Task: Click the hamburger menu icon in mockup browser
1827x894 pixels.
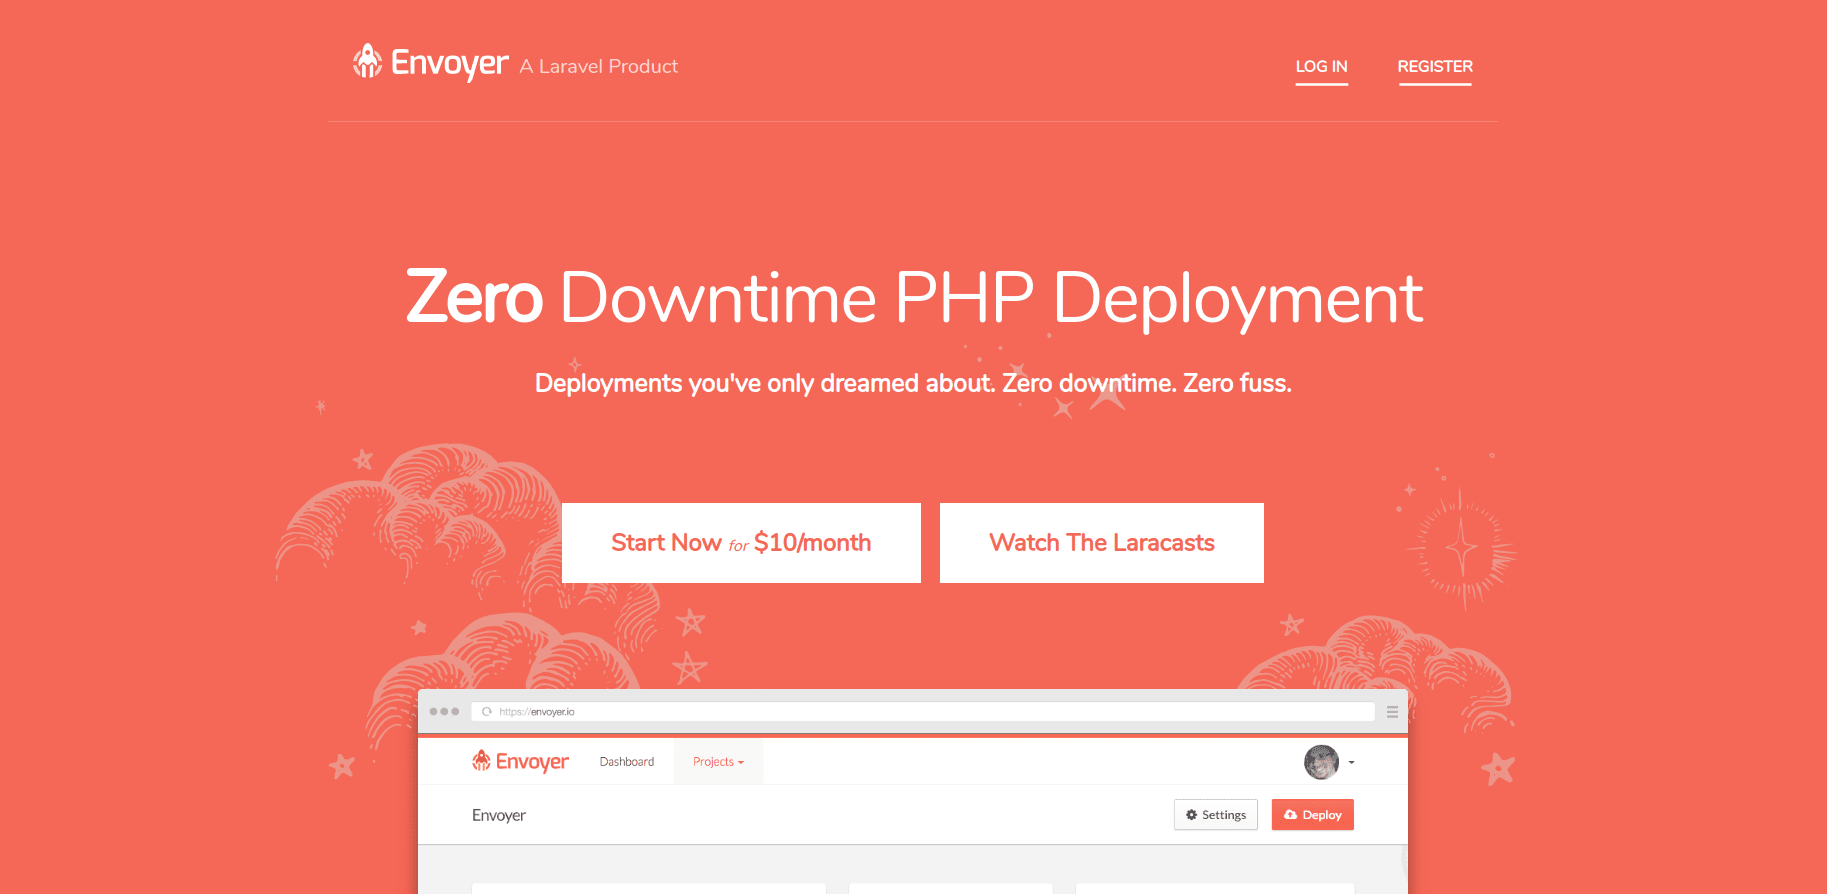Action: pyautogui.click(x=1392, y=712)
